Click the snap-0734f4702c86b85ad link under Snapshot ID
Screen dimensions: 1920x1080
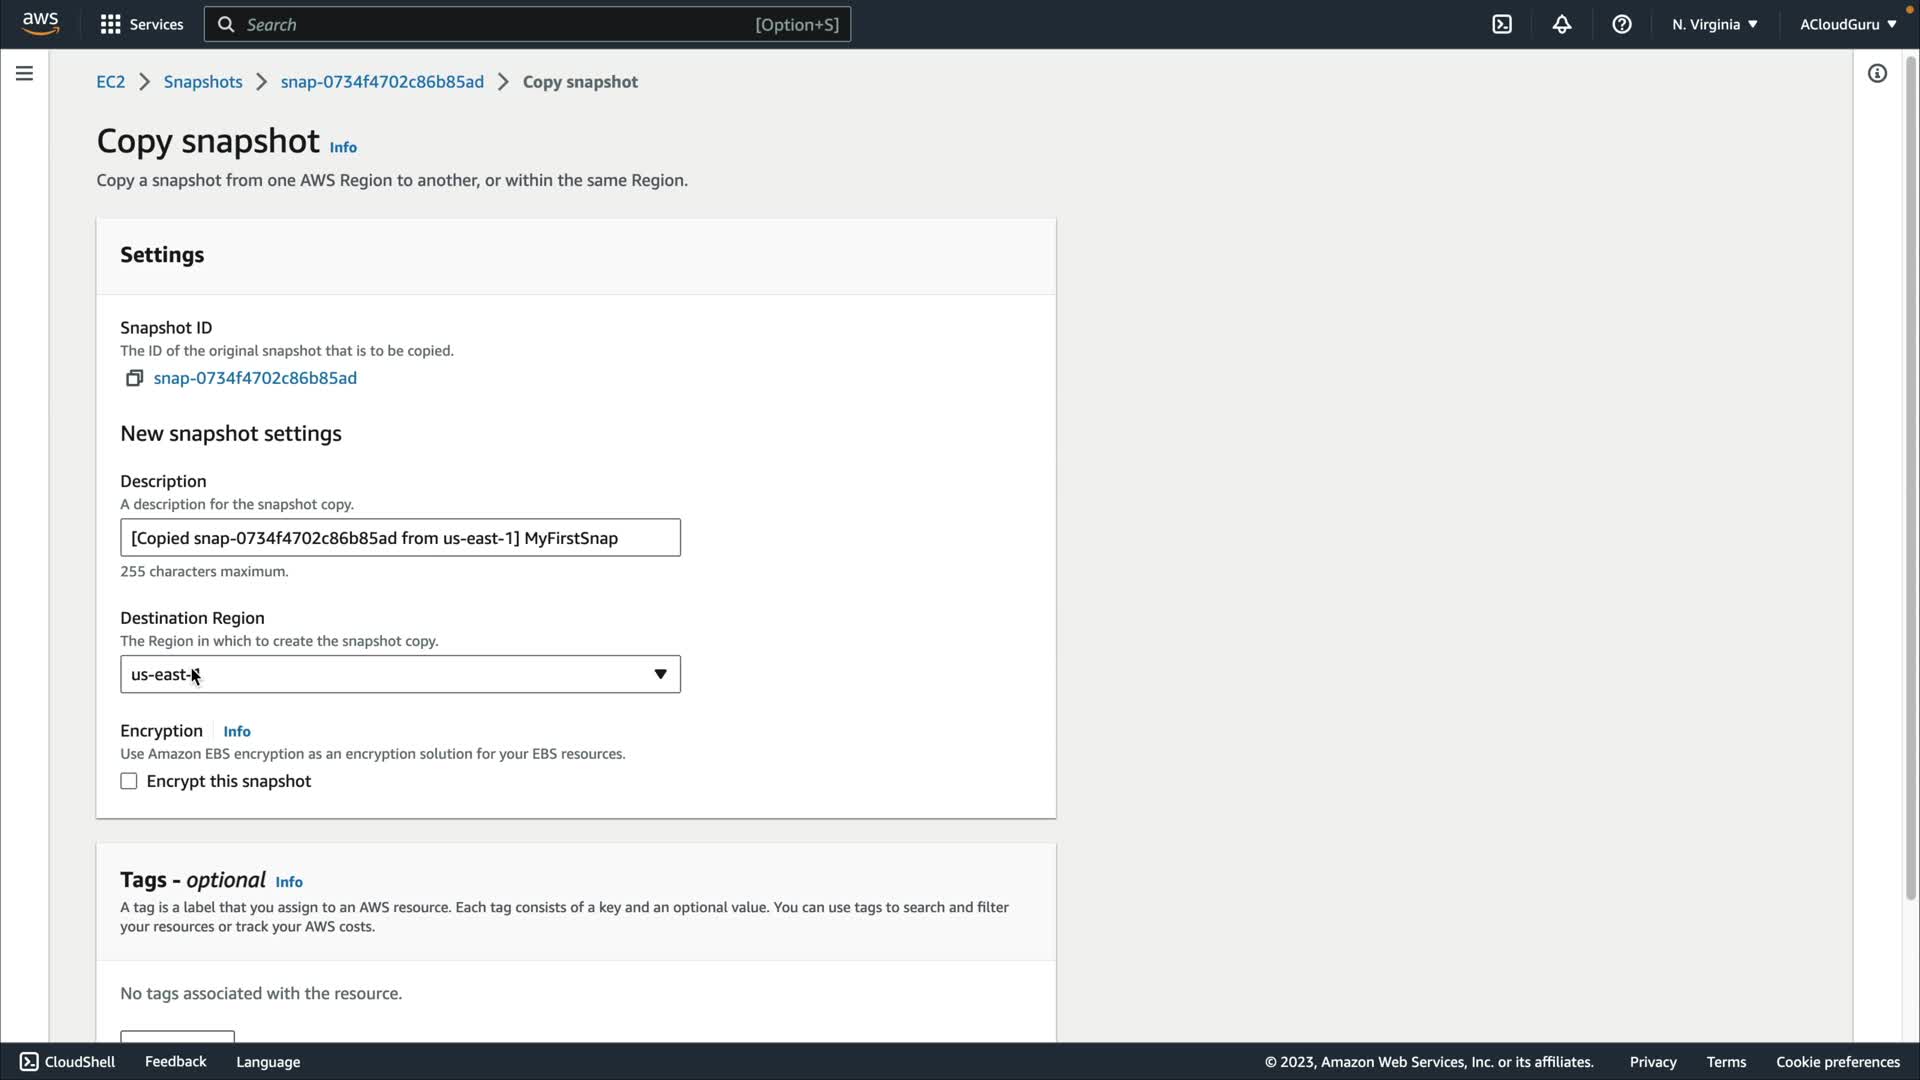coord(255,378)
